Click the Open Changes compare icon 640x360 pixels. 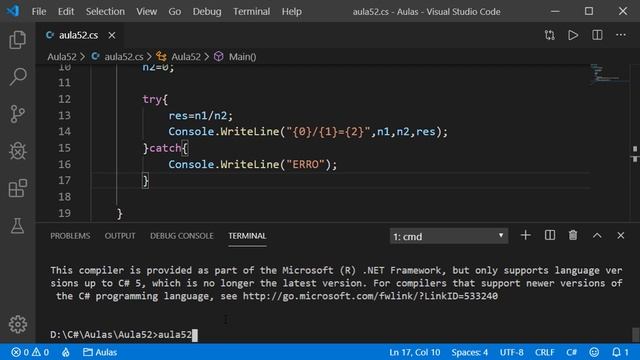pyautogui.click(x=549, y=35)
